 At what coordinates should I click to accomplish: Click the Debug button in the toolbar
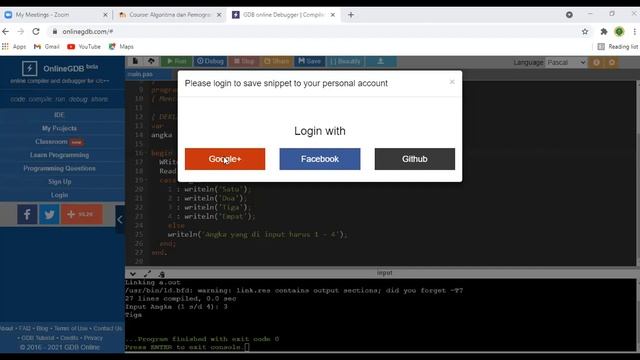pyautogui.click(x=211, y=61)
